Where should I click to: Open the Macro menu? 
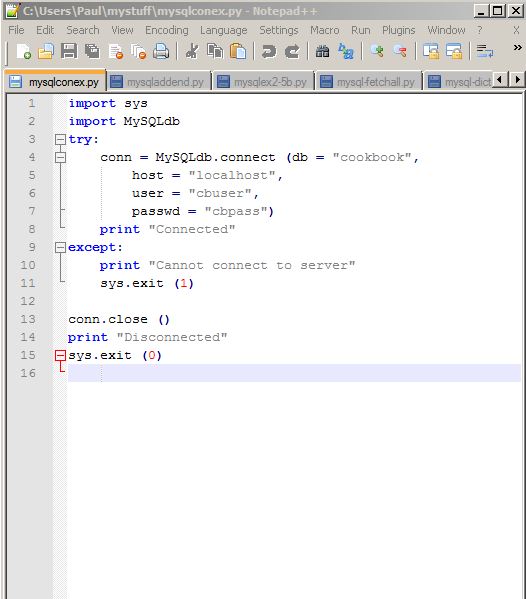pos(324,30)
